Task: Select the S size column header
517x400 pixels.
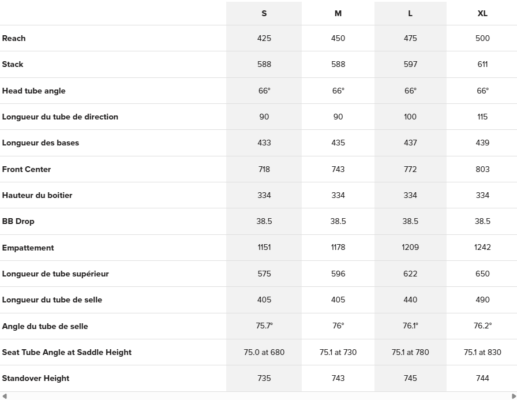Action: (x=264, y=13)
